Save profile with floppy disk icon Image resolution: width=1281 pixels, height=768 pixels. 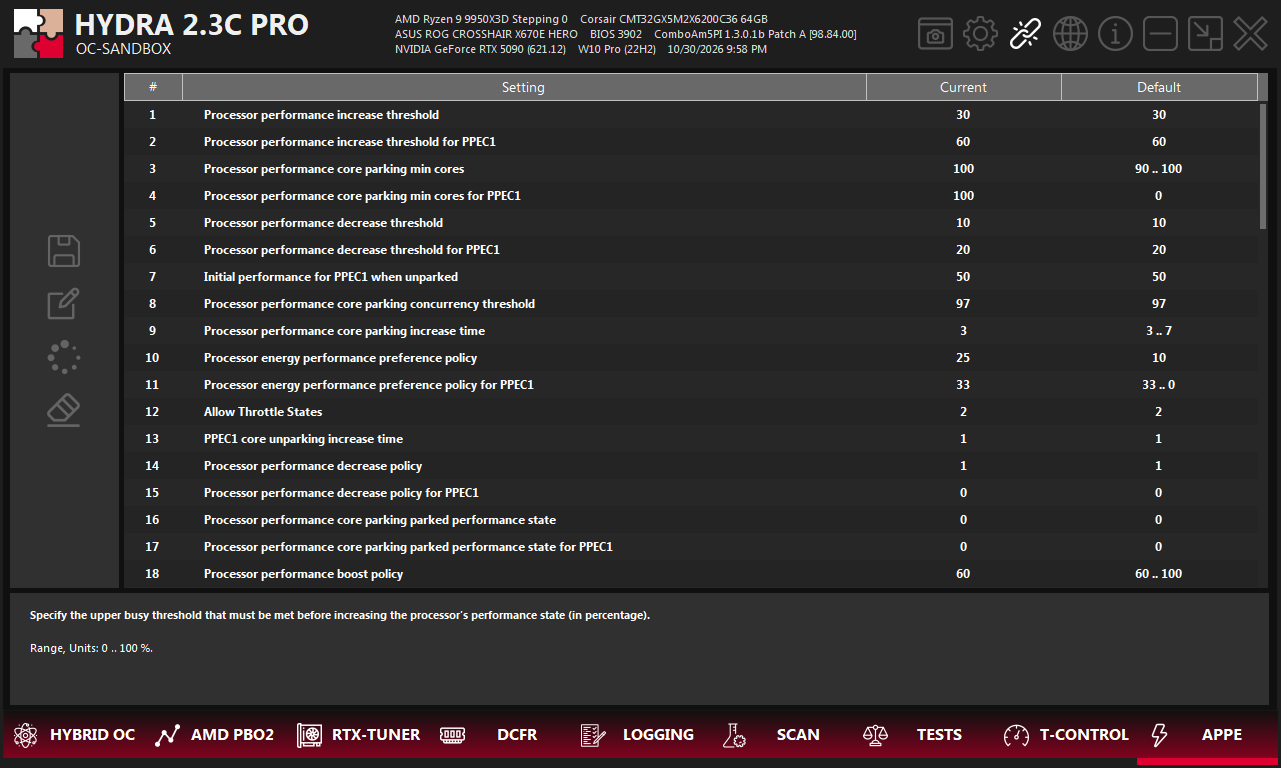[x=64, y=251]
